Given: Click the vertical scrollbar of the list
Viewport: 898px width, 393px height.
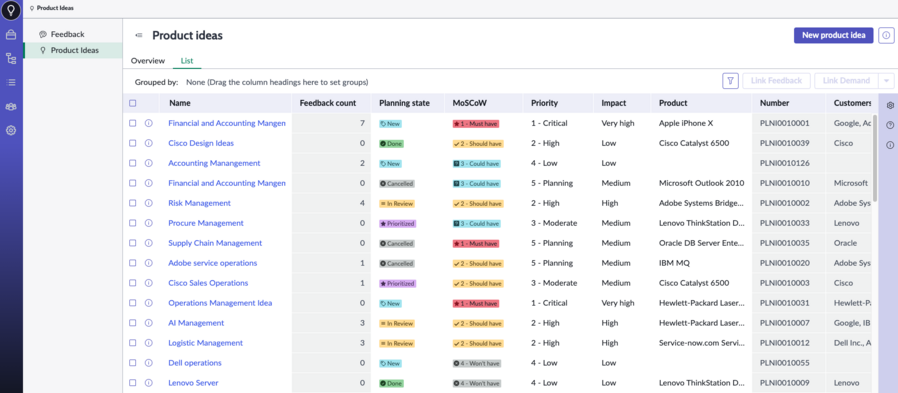Looking at the screenshot, I should click(x=875, y=158).
